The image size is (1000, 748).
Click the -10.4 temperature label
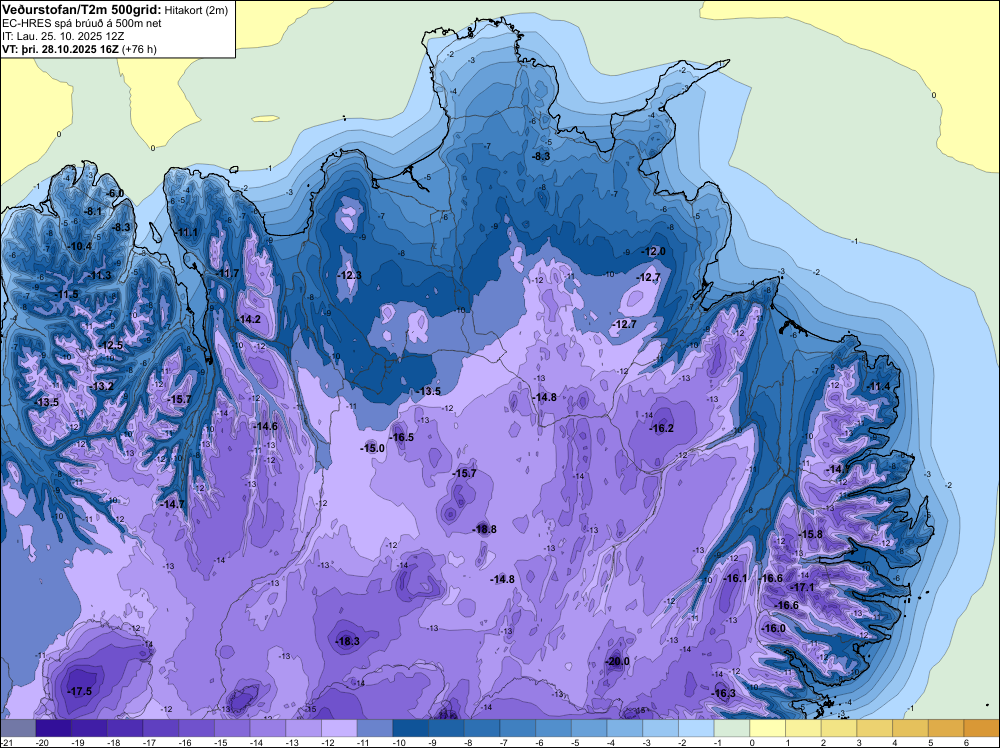80,247
